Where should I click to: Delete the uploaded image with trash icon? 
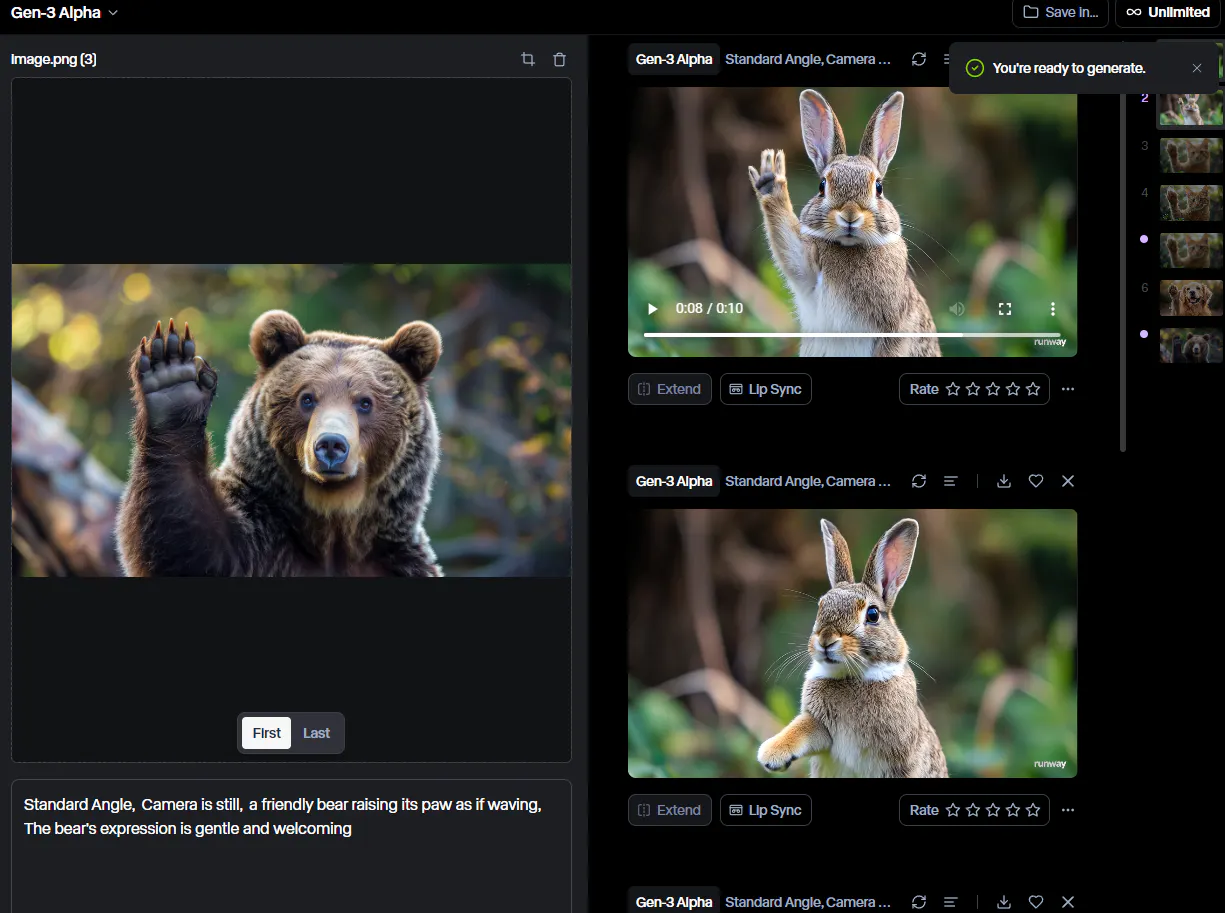(560, 60)
